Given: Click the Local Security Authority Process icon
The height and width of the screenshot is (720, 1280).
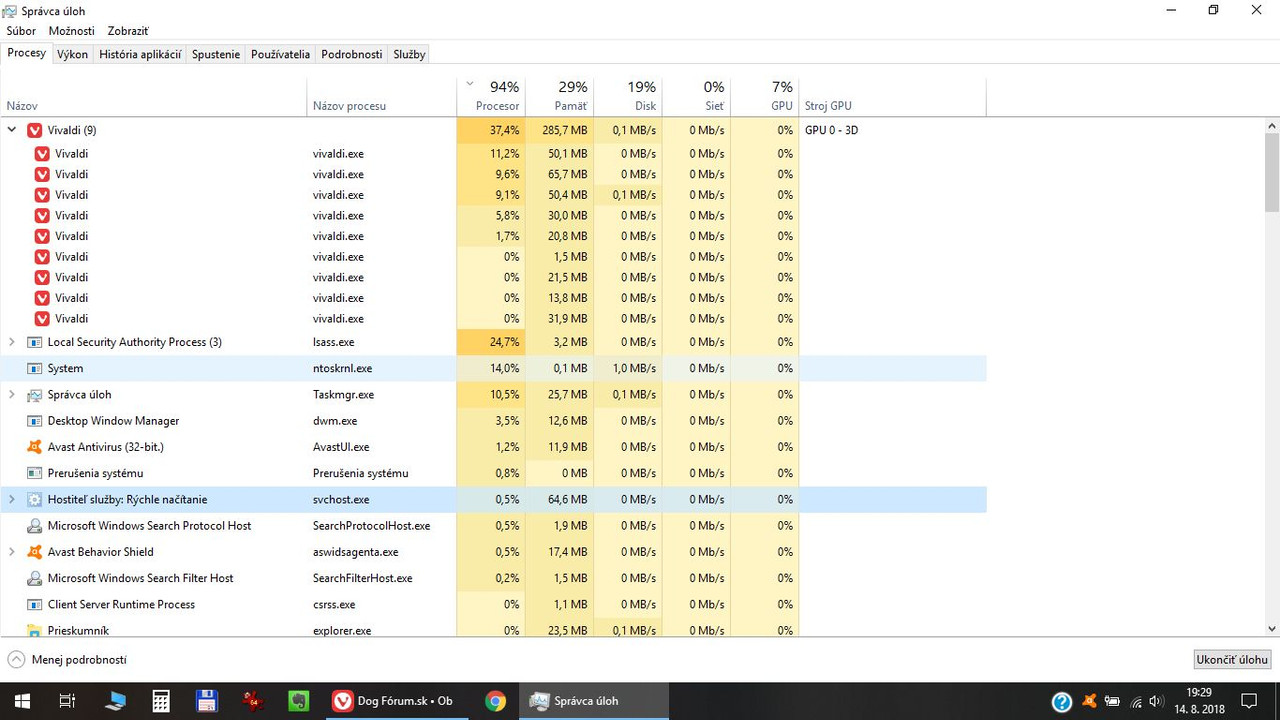Looking at the screenshot, I should tap(35, 342).
